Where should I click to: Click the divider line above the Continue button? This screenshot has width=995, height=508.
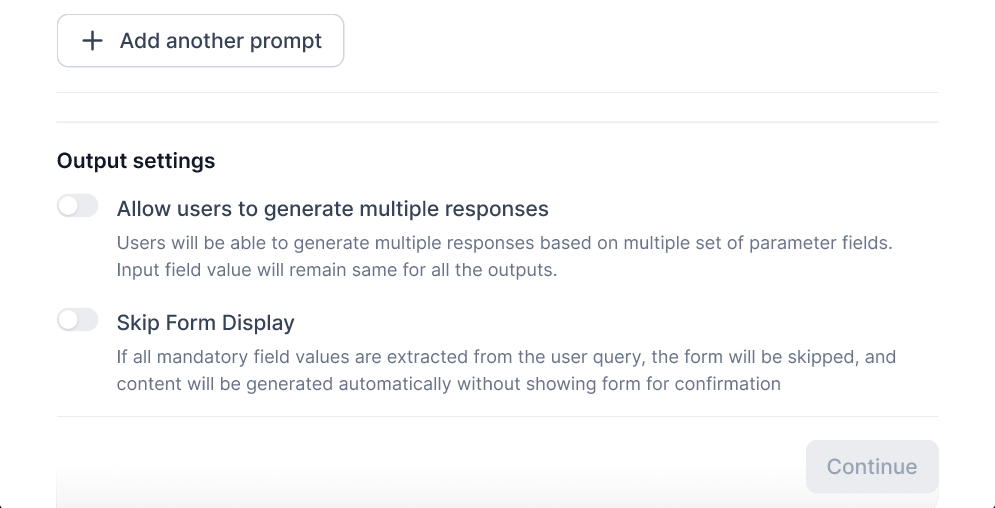(x=497, y=416)
